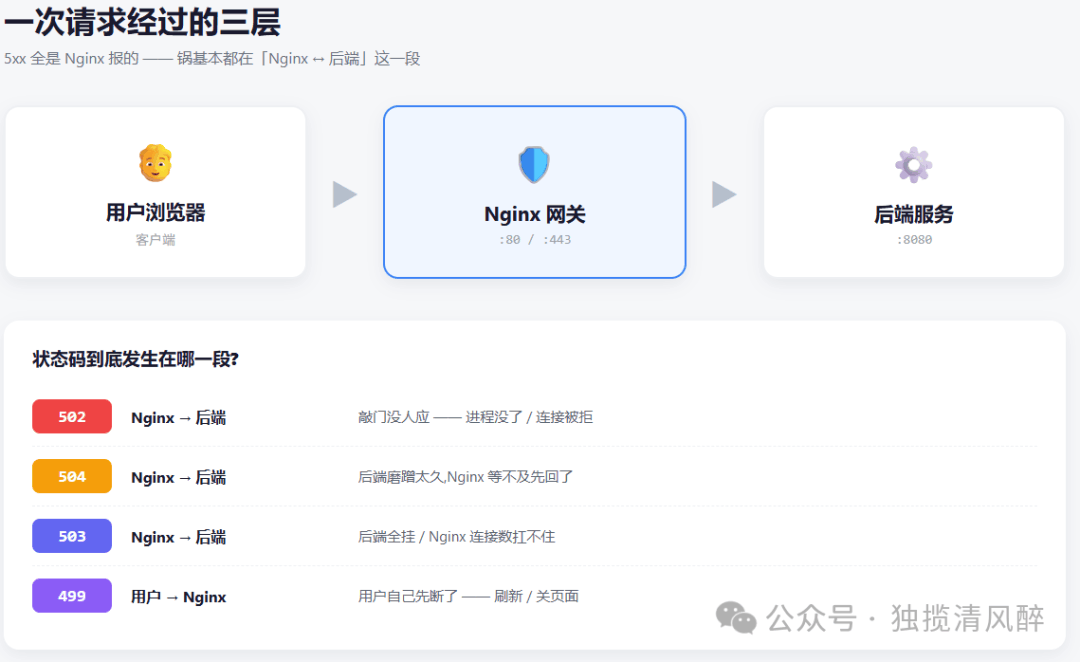The image size is (1080, 662).
Task: Select the 用户浏览器 card title
Action: [156, 212]
